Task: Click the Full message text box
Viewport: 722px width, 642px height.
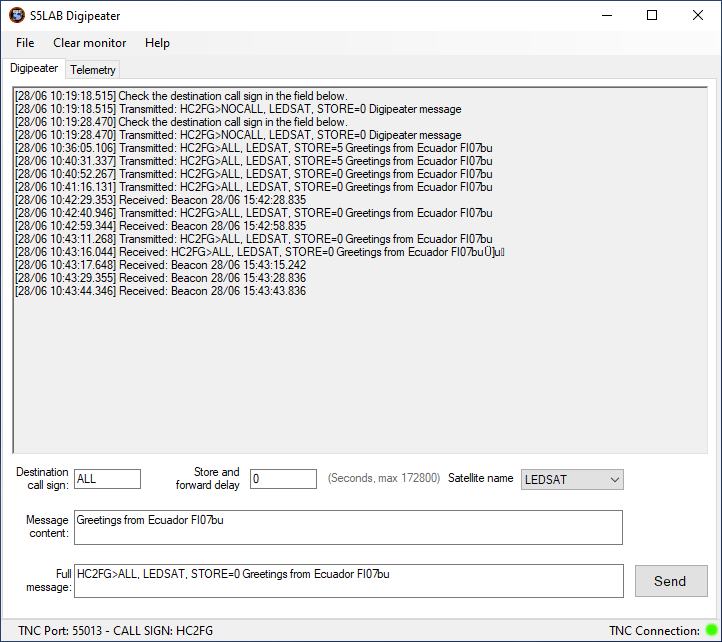Action: tap(349, 581)
